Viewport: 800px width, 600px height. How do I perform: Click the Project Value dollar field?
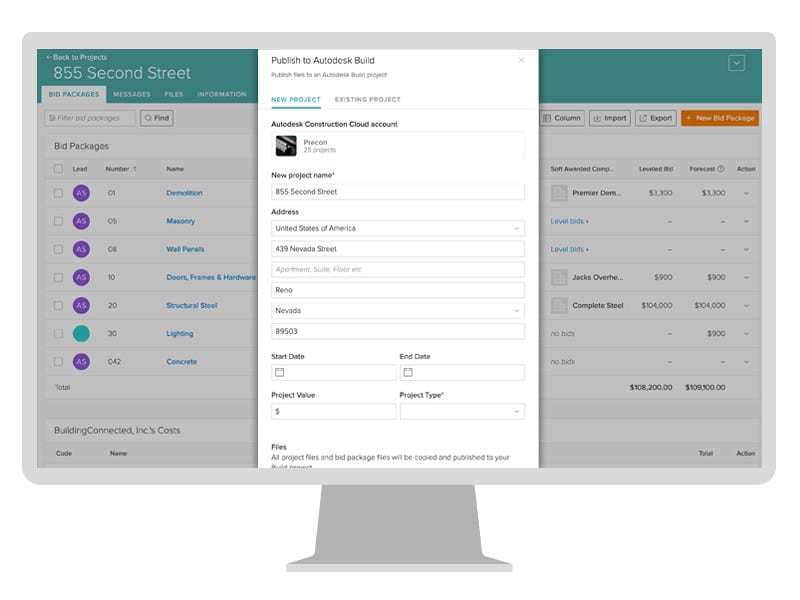333,411
